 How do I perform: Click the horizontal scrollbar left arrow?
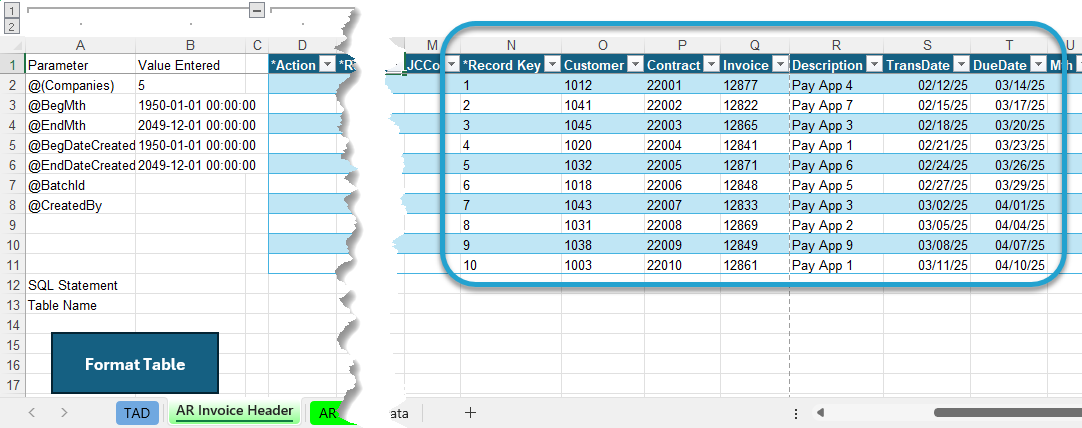[820, 413]
